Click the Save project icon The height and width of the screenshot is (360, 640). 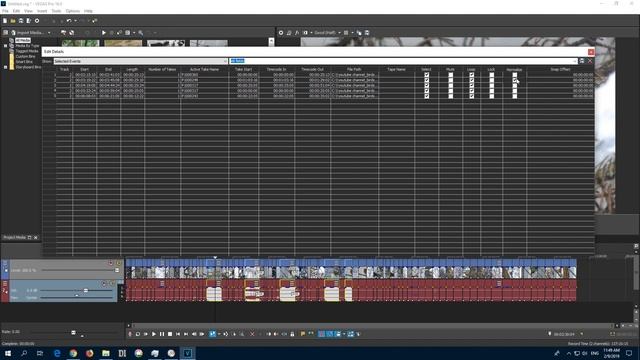pyautogui.click(x=21, y=21)
